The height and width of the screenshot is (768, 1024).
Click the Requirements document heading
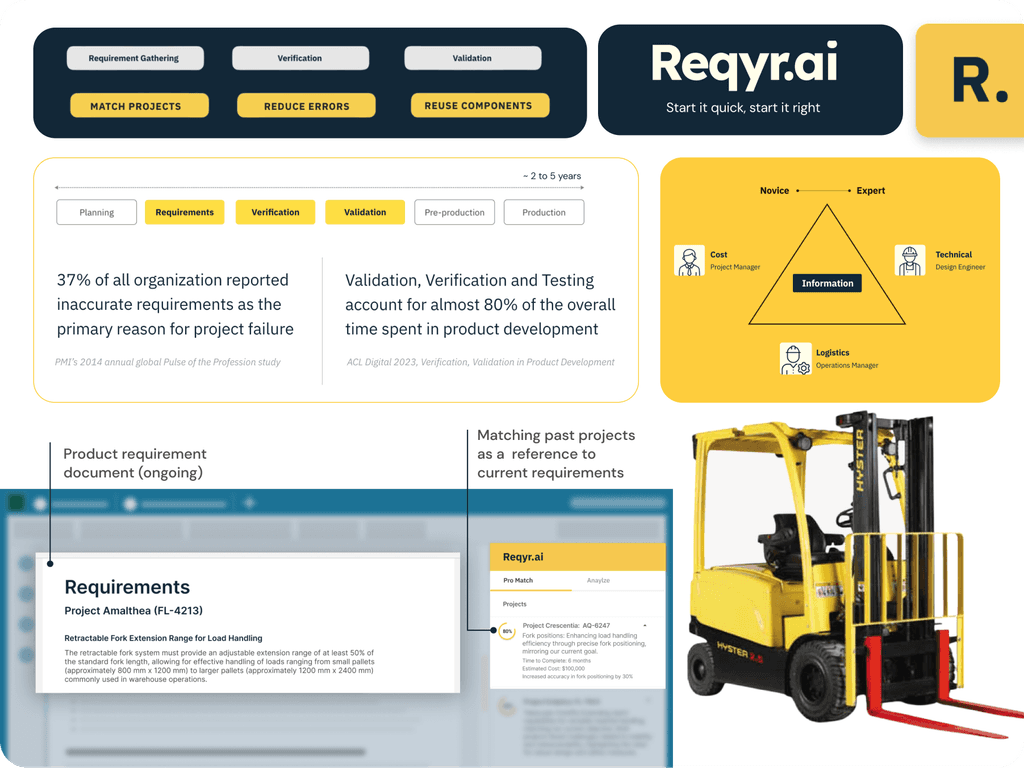tap(127, 587)
